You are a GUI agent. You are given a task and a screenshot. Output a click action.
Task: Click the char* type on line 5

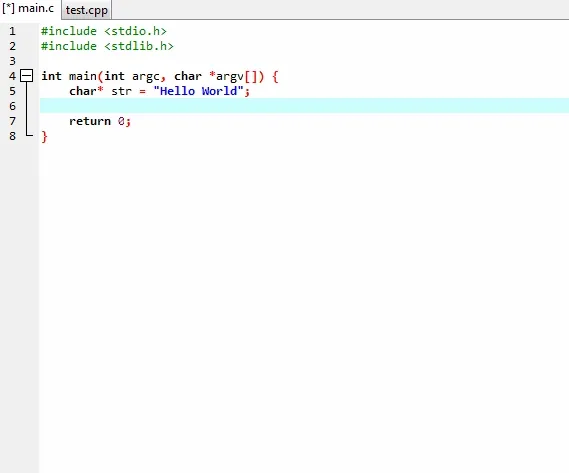click(86, 91)
